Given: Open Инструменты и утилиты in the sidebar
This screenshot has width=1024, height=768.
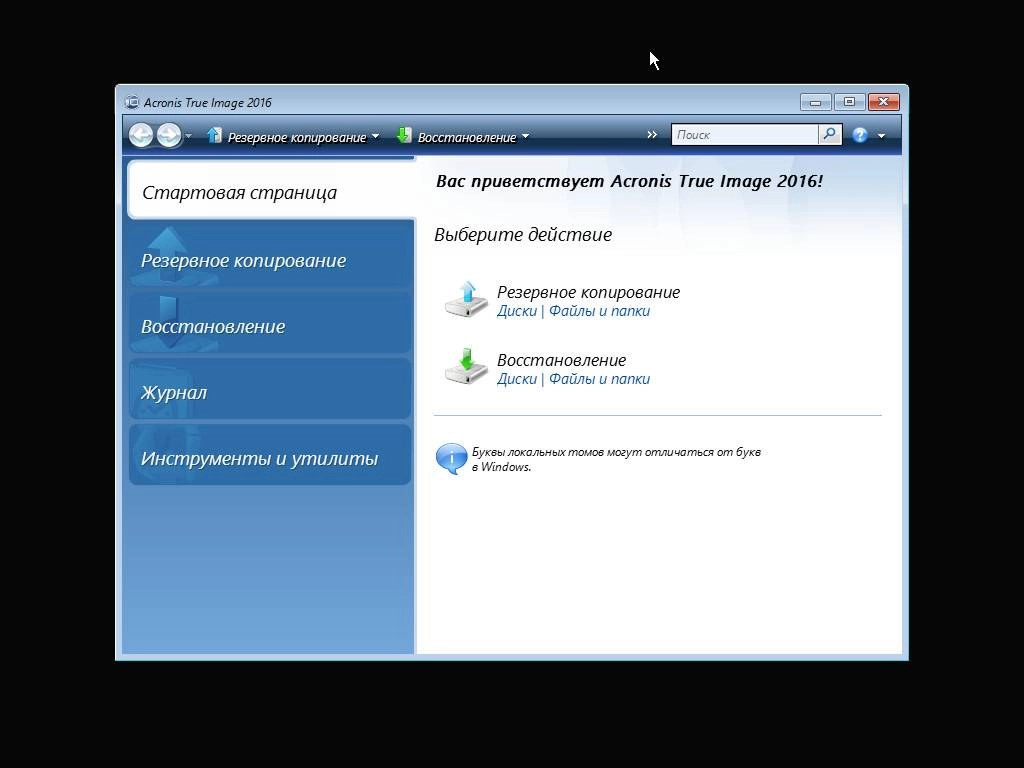Looking at the screenshot, I should tap(270, 455).
